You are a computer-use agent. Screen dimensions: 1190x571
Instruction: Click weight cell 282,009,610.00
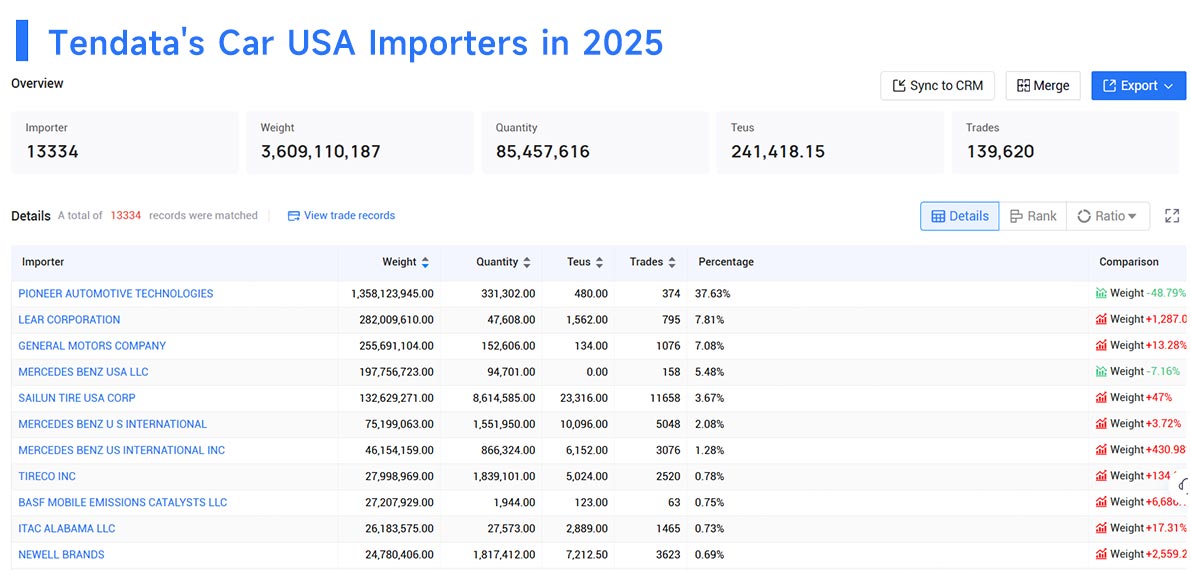[396, 320]
